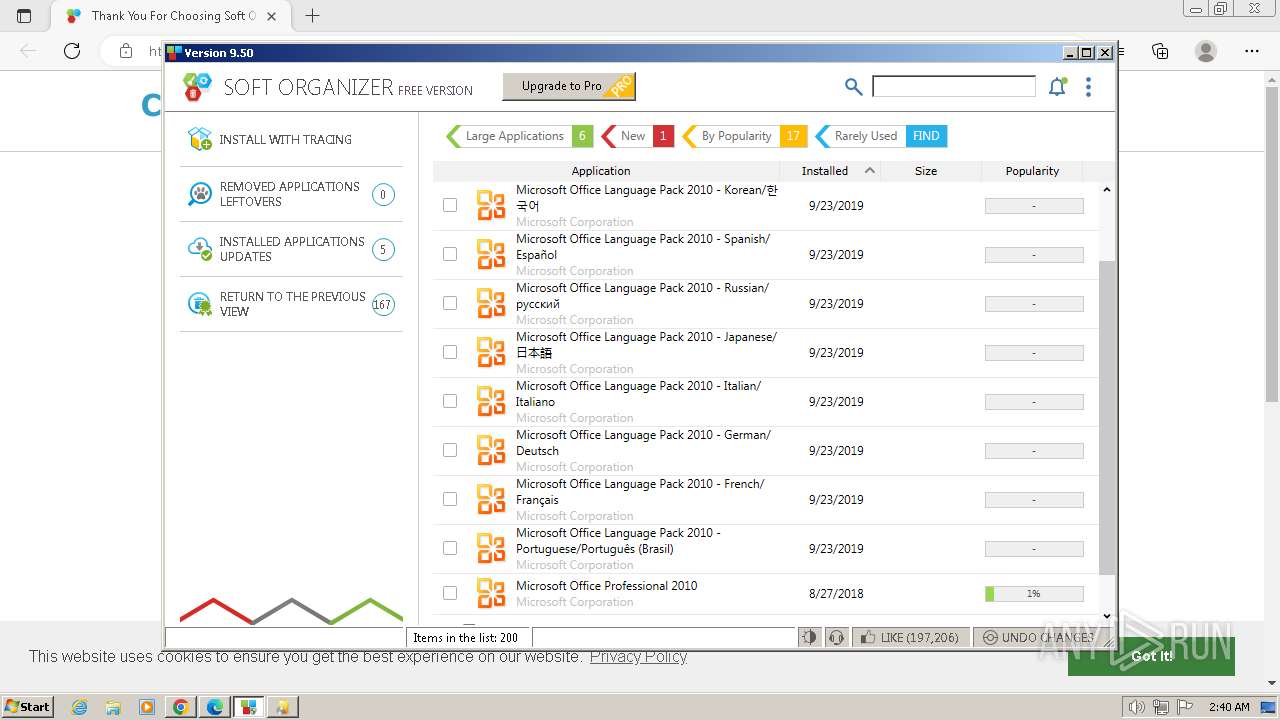Check the German Language Pack checkbox
Image resolution: width=1280 pixels, height=720 pixels.
[450, 450]
